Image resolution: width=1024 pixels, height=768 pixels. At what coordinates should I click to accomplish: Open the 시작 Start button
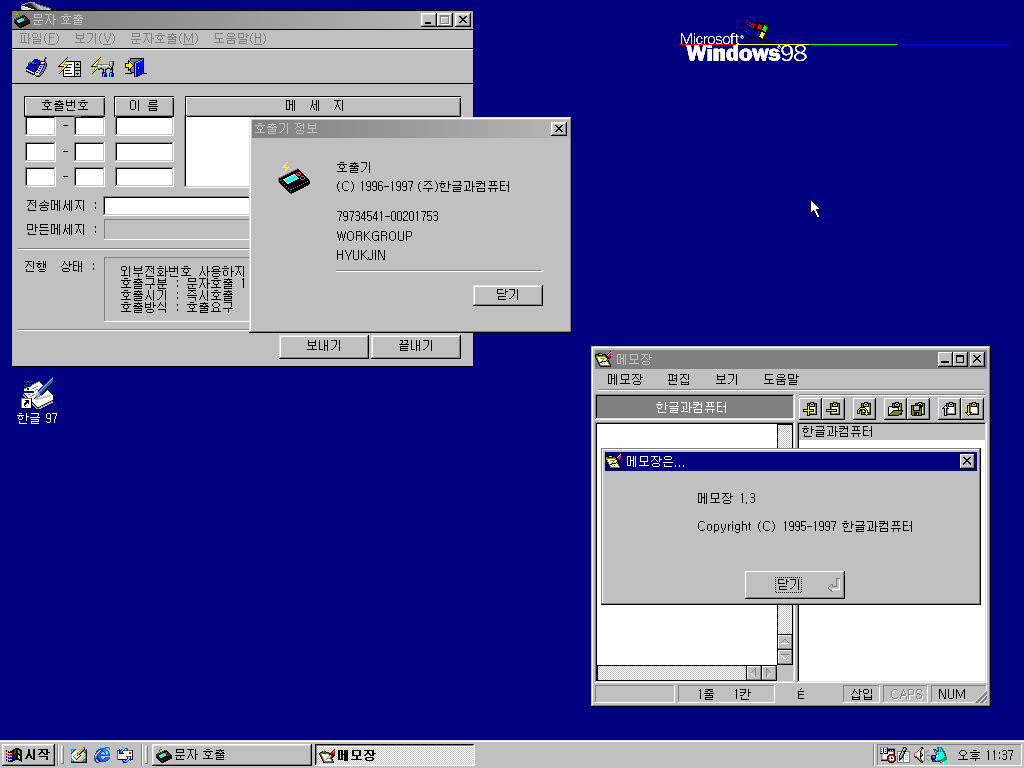[28, 755]
